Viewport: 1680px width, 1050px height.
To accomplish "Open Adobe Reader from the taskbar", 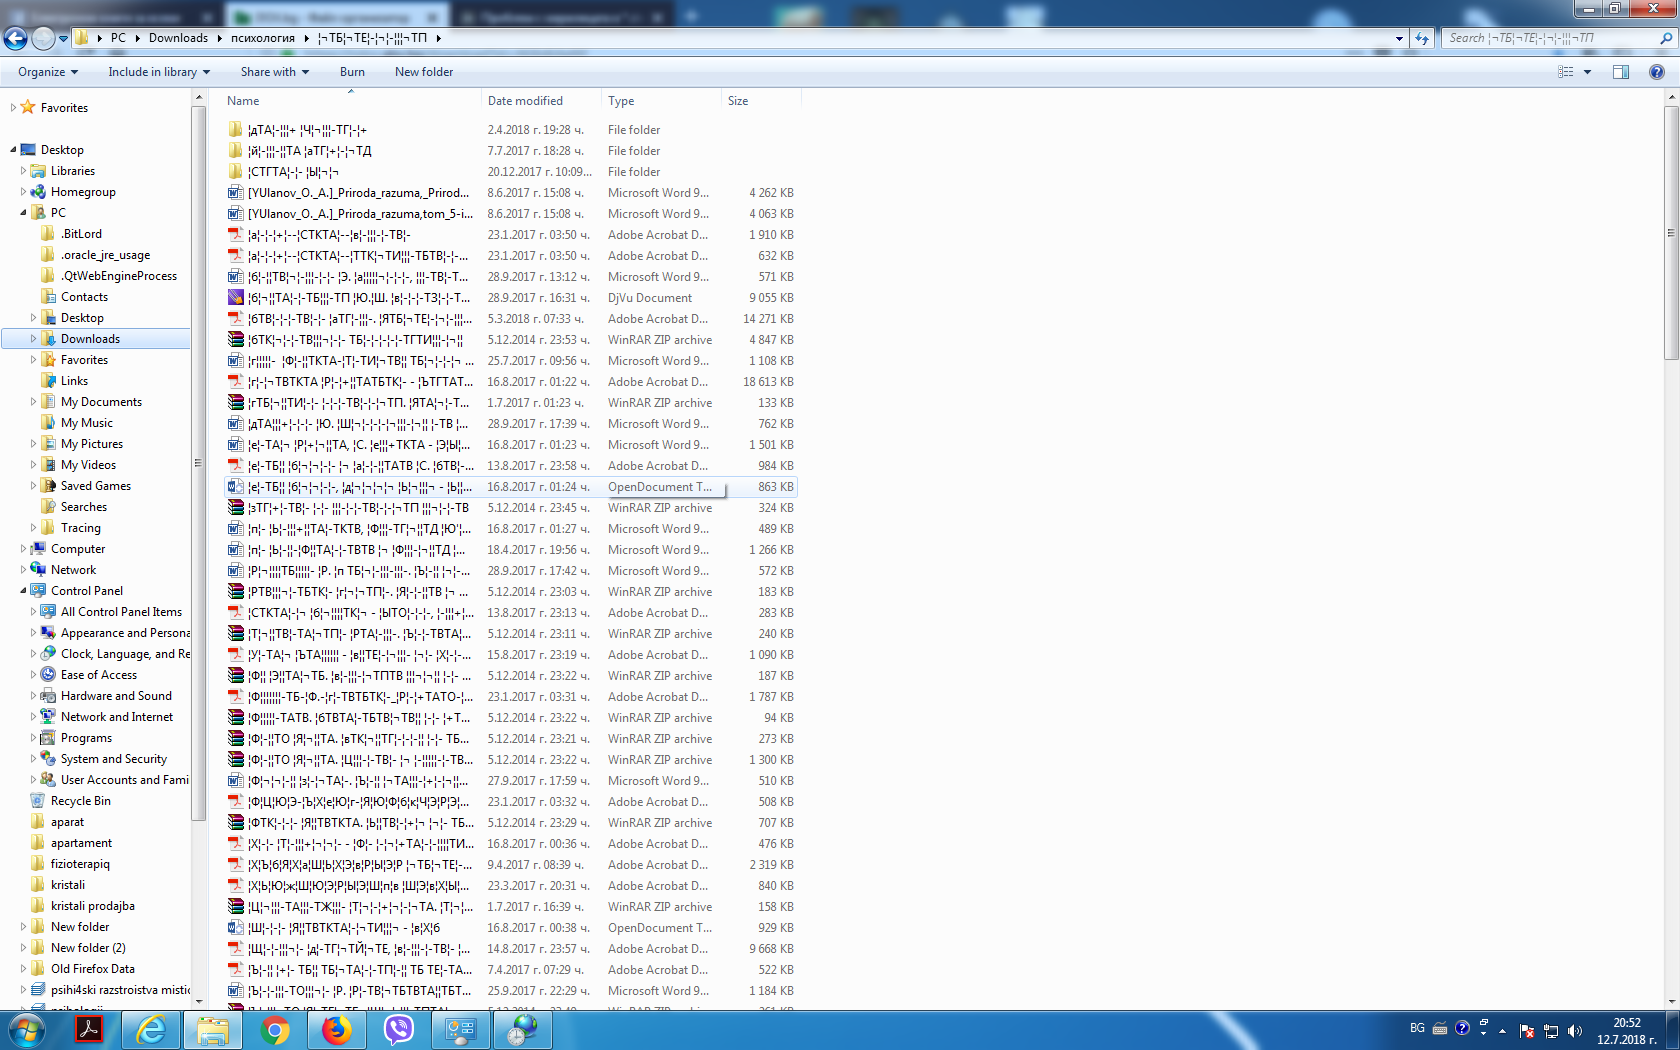I will click(89, 1029).
